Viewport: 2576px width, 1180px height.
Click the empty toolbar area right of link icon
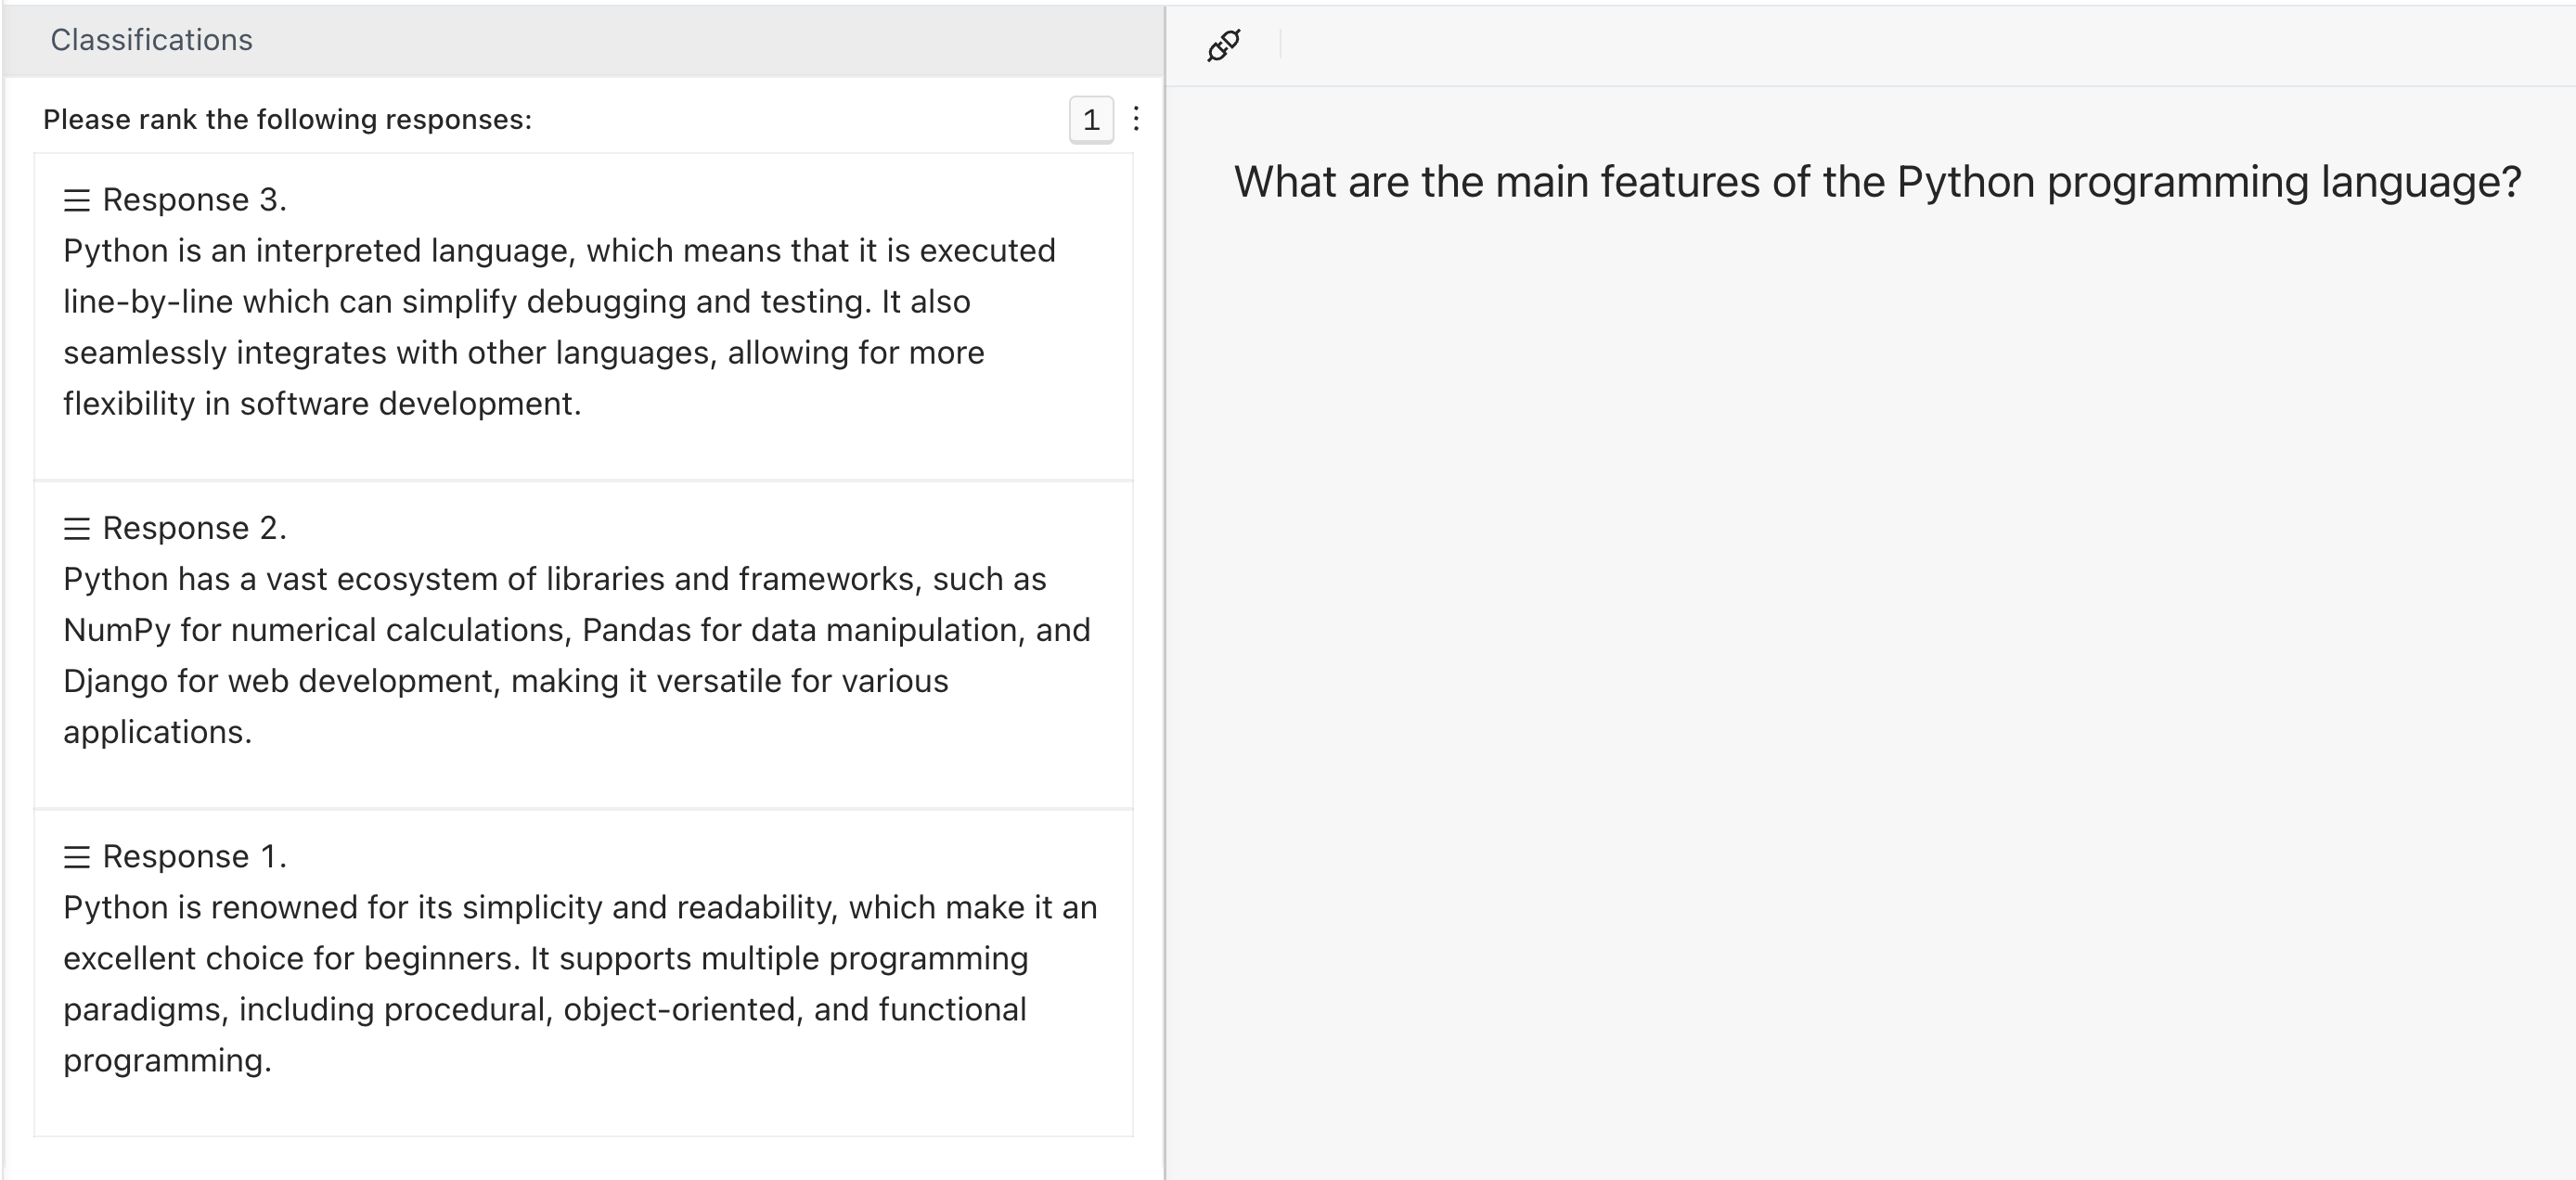point(1900,45)
